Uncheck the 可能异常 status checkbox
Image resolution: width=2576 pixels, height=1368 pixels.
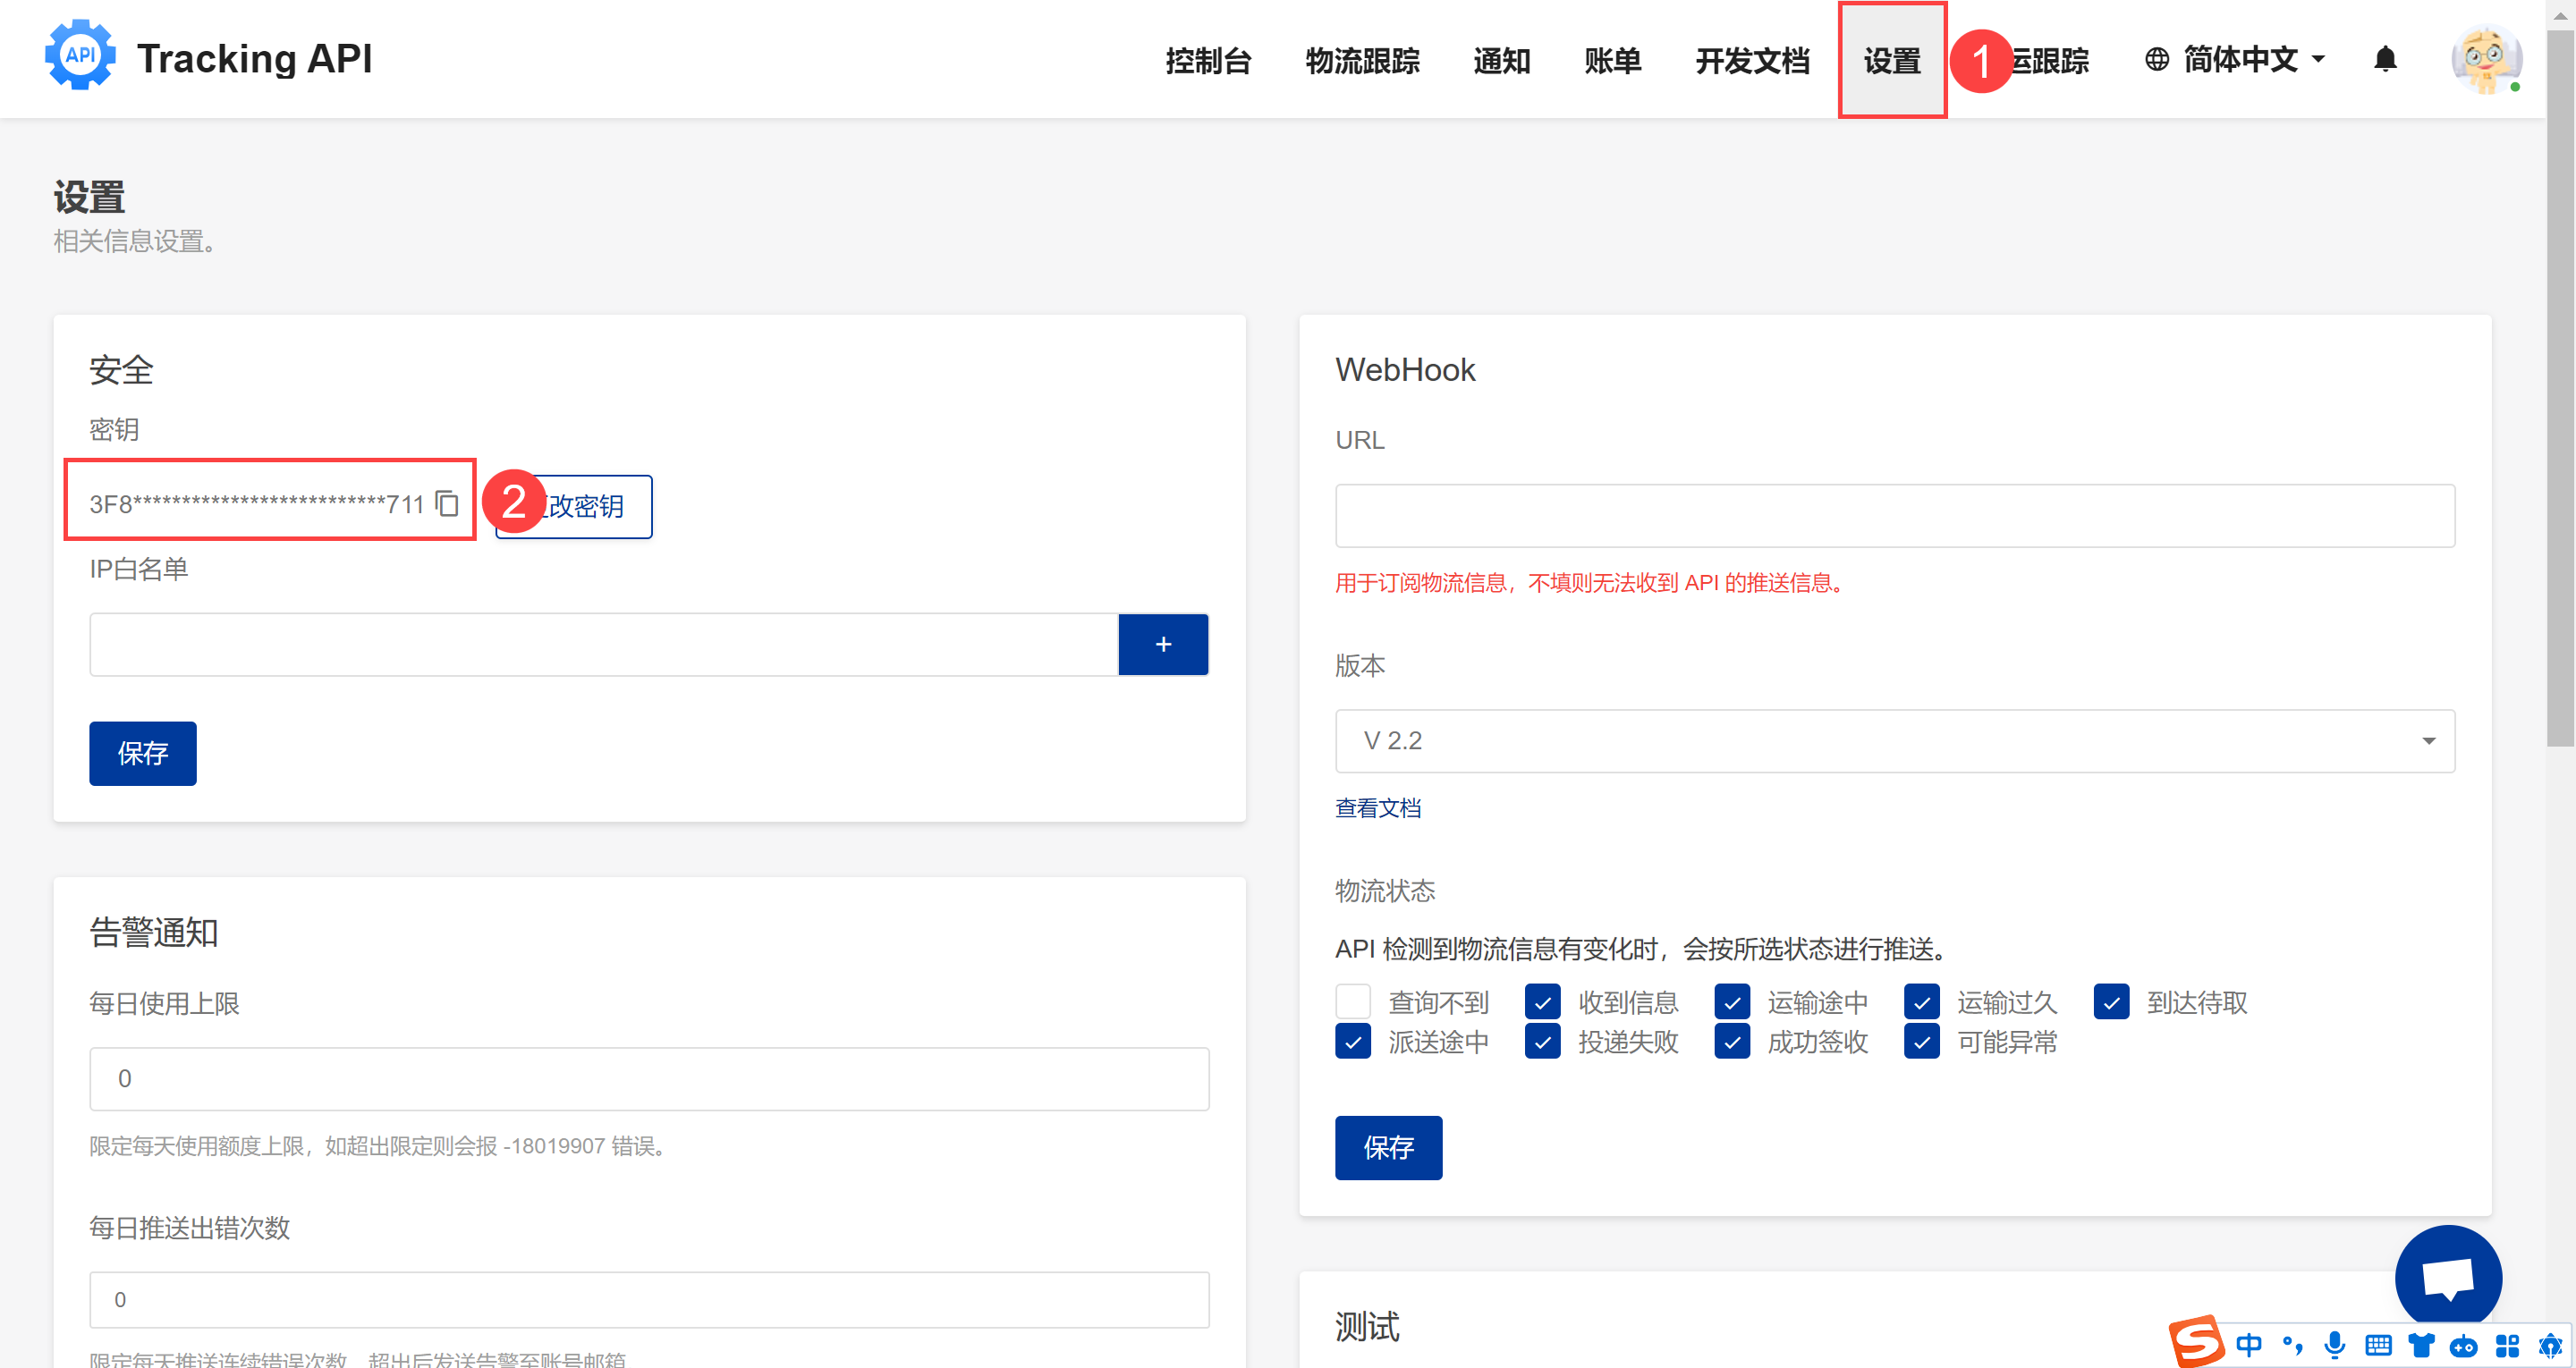[x=1921, y=1042]
